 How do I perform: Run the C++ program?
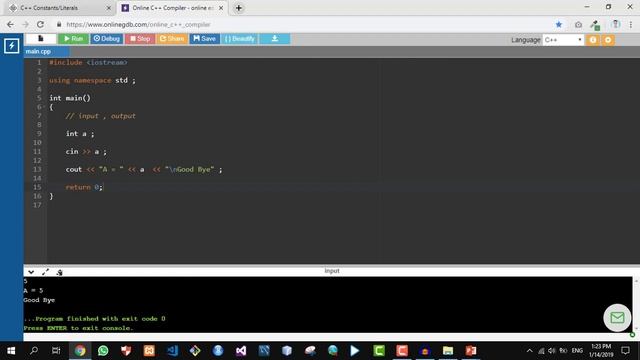(73, 39)
